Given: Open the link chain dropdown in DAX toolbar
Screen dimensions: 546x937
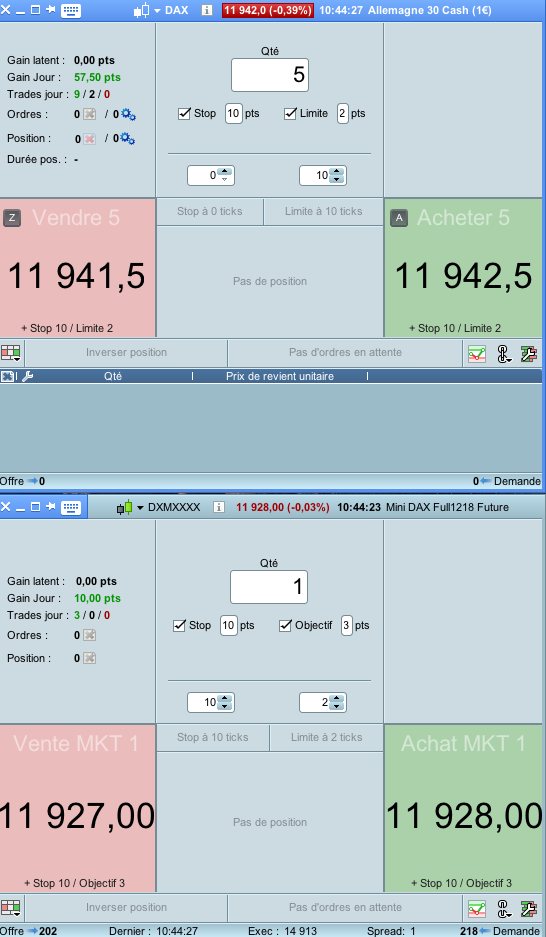Looking at the screenshot, I should pos(504,354).
